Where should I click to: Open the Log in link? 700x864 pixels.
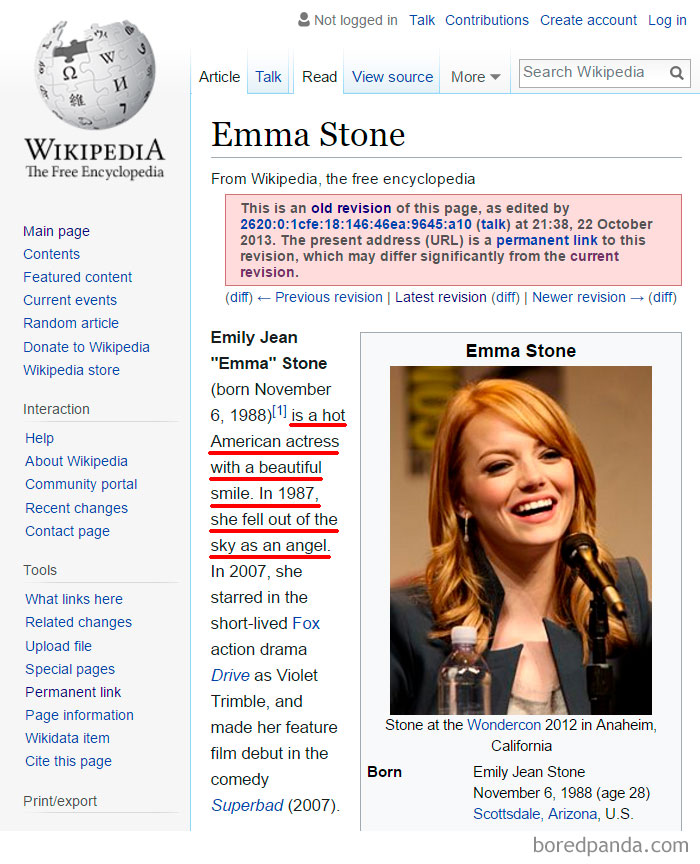(x=667, y=20)
